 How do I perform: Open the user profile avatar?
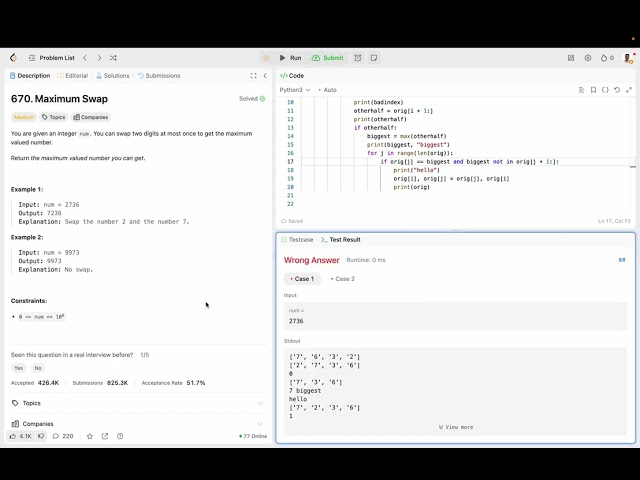(628, 58)
